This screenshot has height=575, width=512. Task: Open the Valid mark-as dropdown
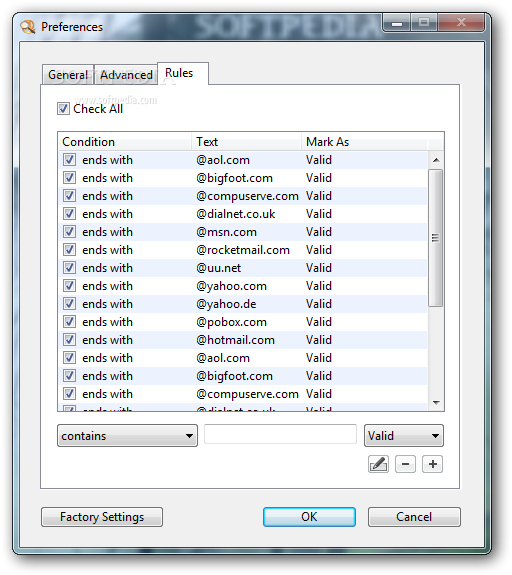(404, 436)
